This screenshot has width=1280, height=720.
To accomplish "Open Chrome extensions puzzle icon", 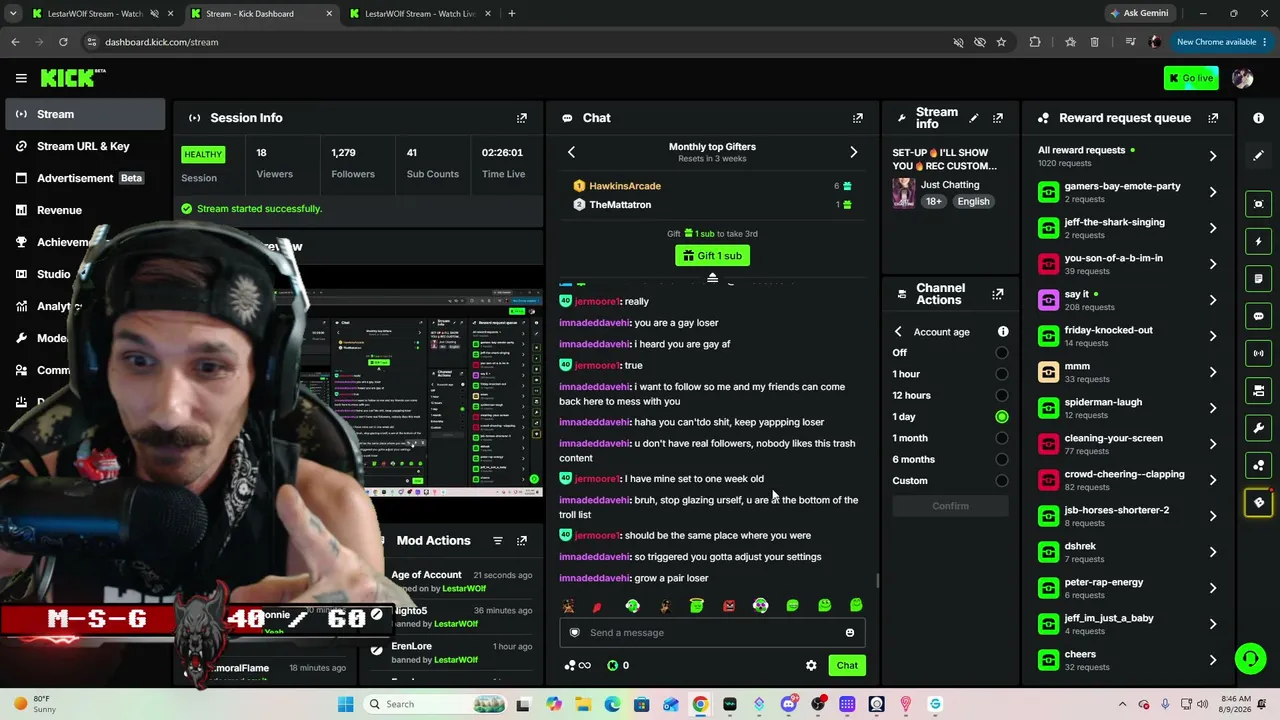I will tap(1035, 42).
